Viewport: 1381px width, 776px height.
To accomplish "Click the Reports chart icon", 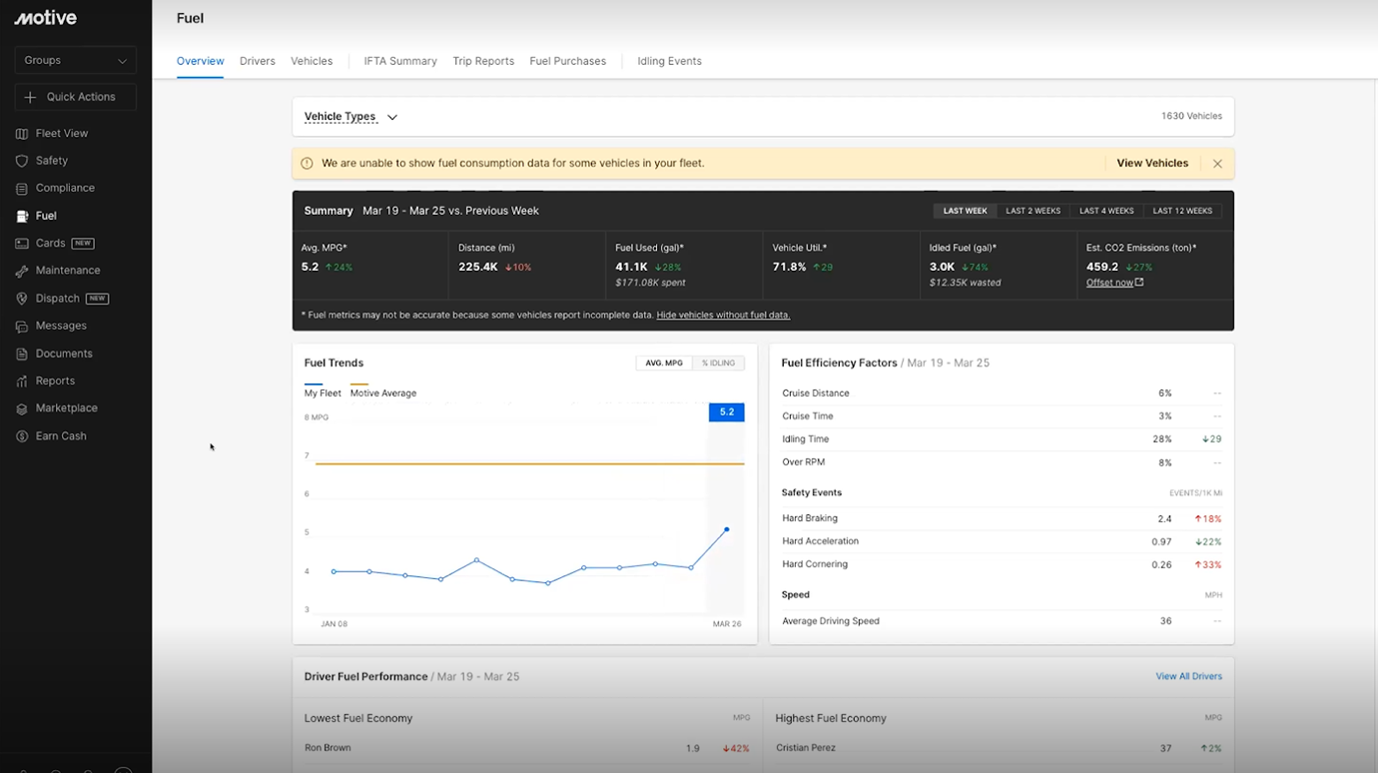I will (x=22, y=381).
